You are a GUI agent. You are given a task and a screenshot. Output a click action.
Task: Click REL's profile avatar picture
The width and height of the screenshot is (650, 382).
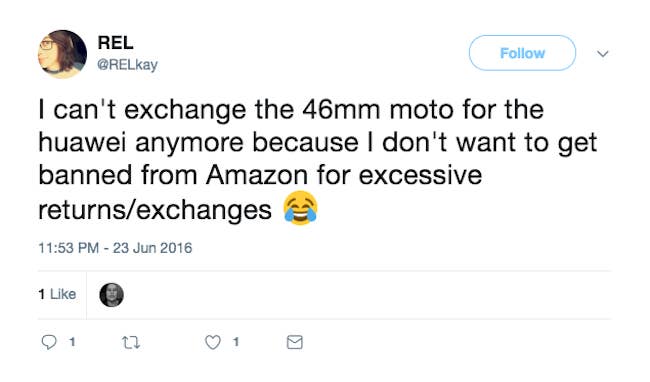(63, 54)
